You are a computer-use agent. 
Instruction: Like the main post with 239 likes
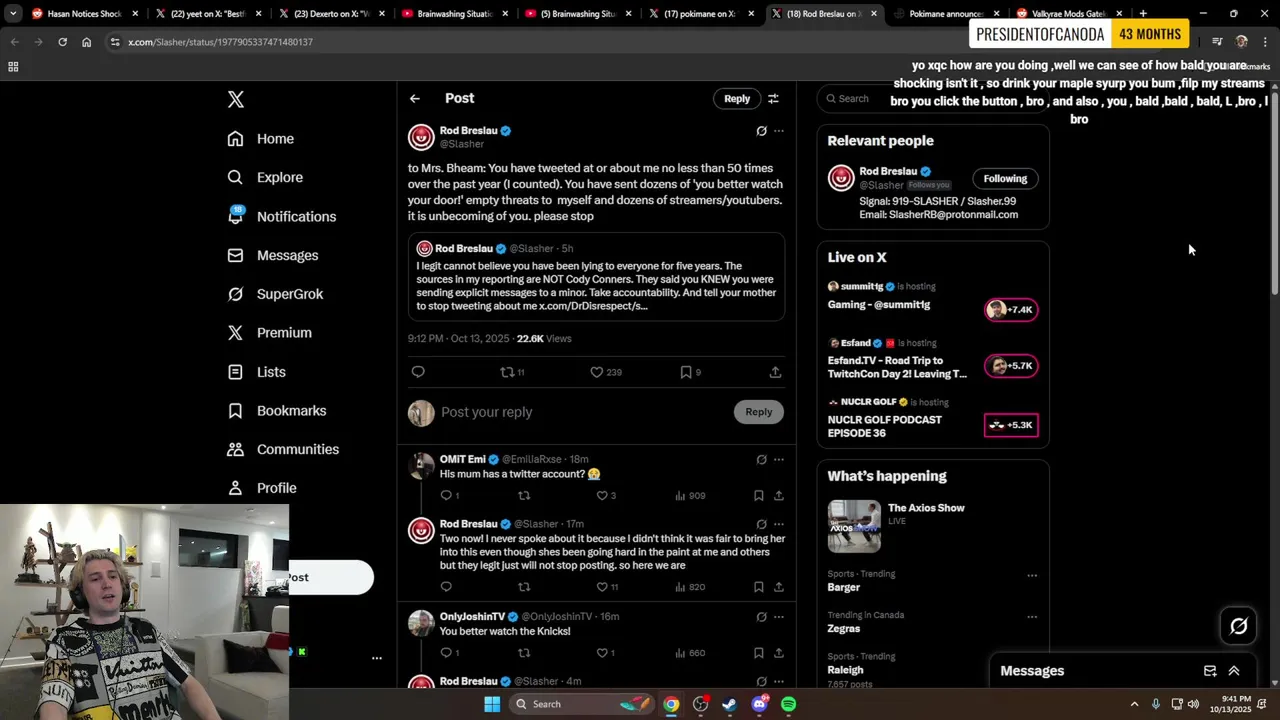[x=606, y=372]
